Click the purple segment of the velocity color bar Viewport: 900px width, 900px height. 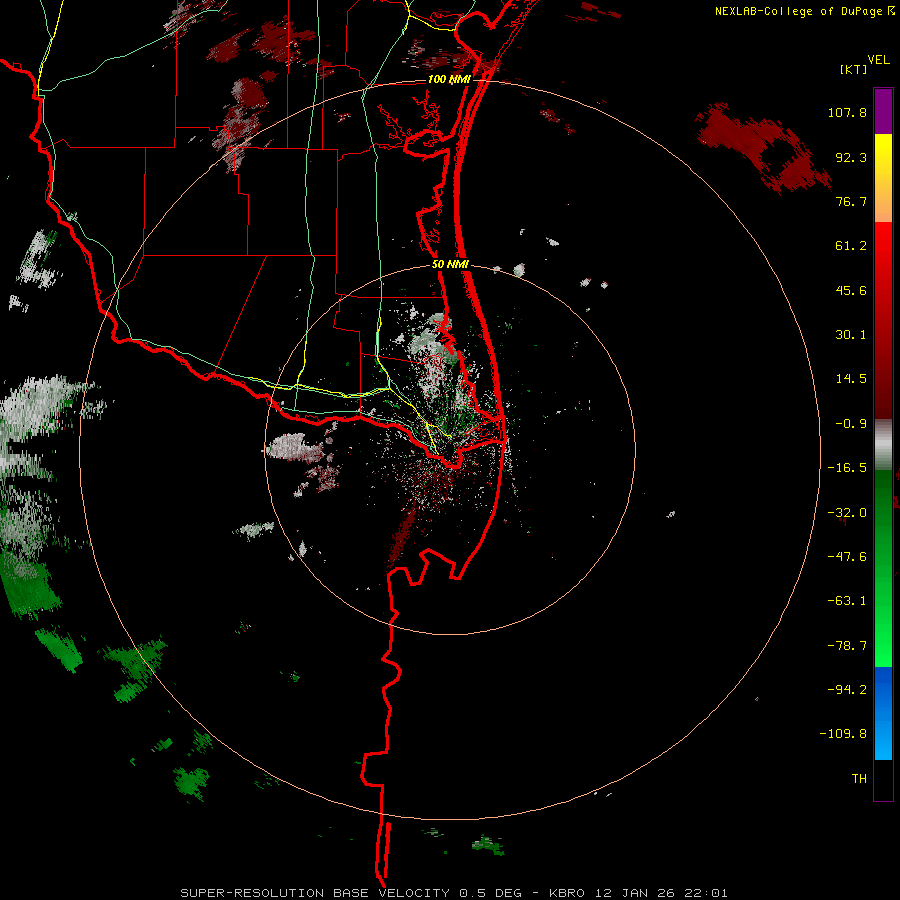coord(883,111)
